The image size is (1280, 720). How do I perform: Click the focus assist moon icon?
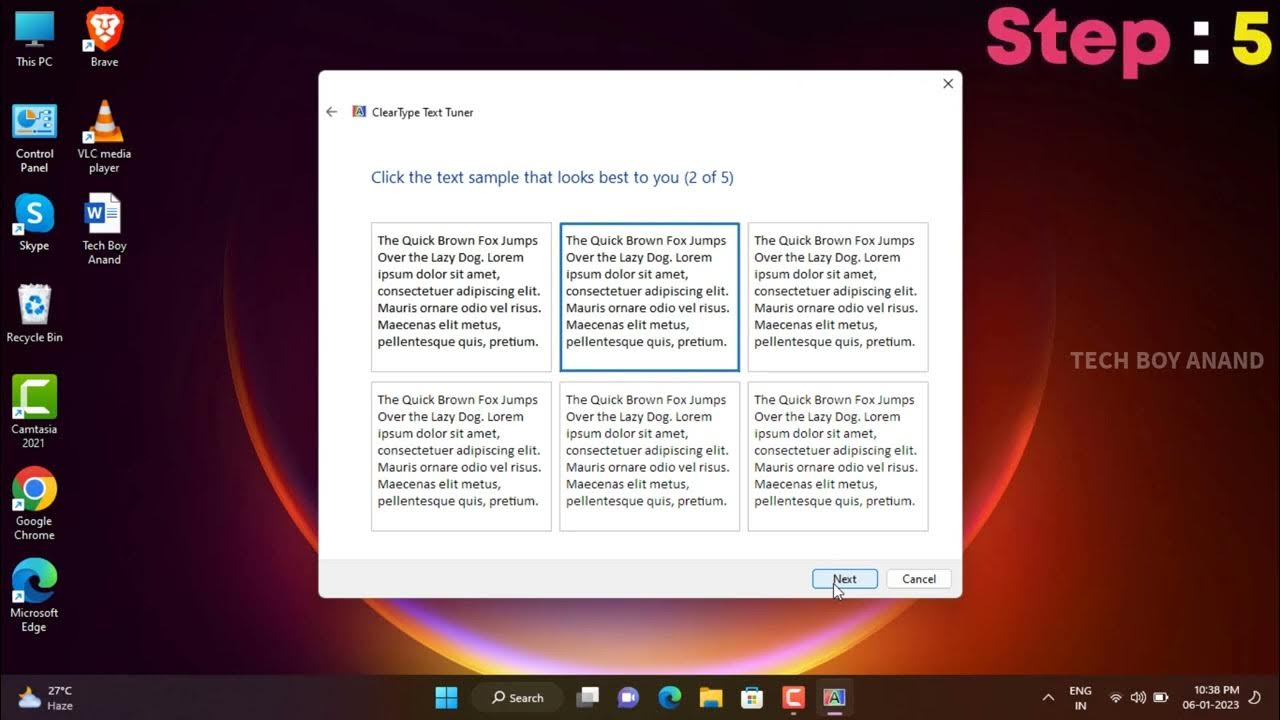coord(1255,697)
